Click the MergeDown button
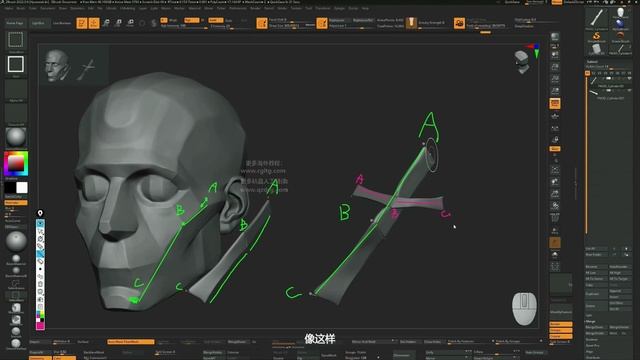 coord(596,327)
